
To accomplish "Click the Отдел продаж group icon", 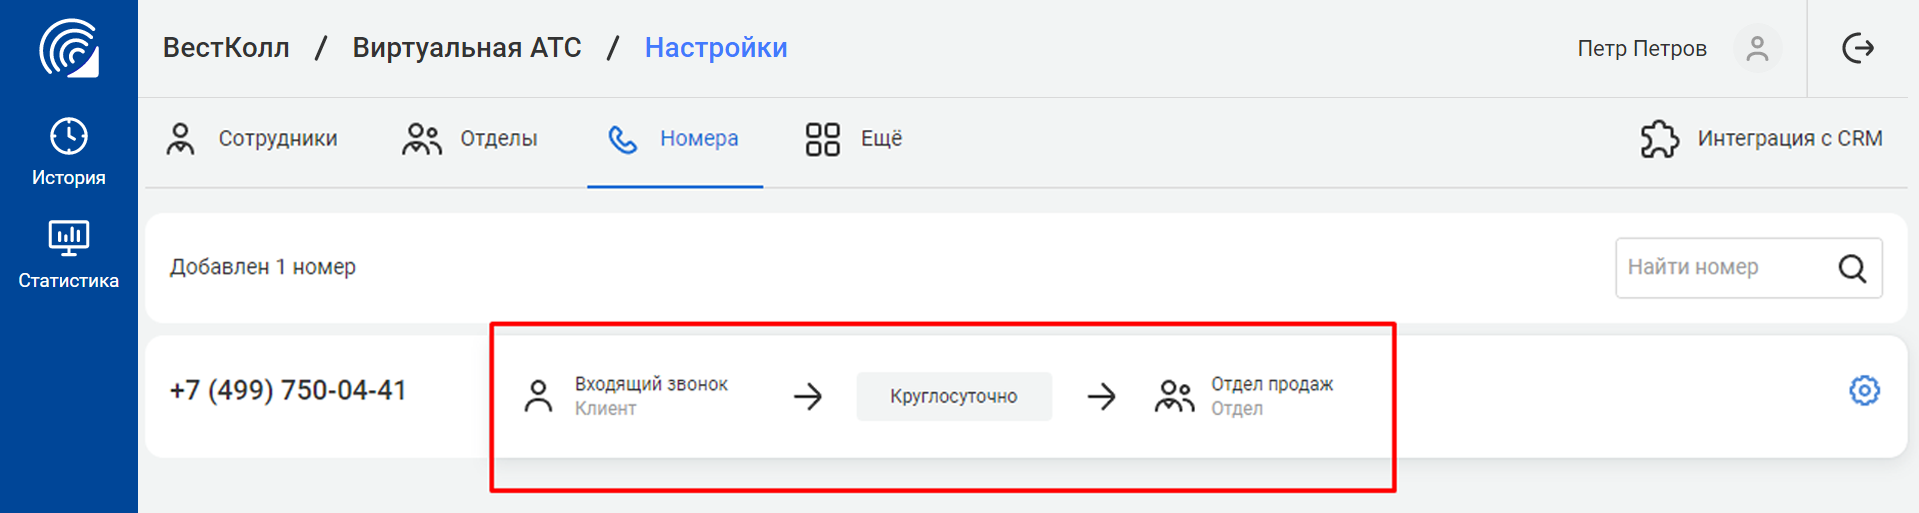I will click(1175, 396).
